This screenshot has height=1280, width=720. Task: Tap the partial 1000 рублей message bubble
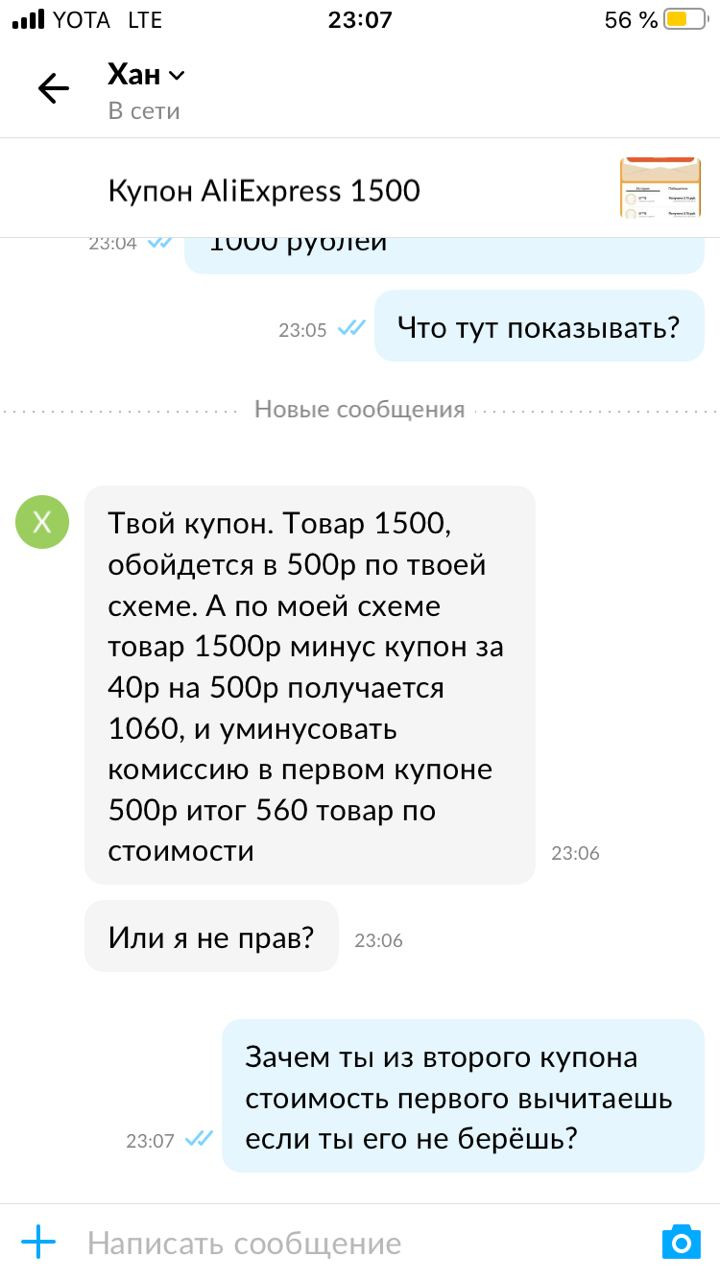click(444, 254)
